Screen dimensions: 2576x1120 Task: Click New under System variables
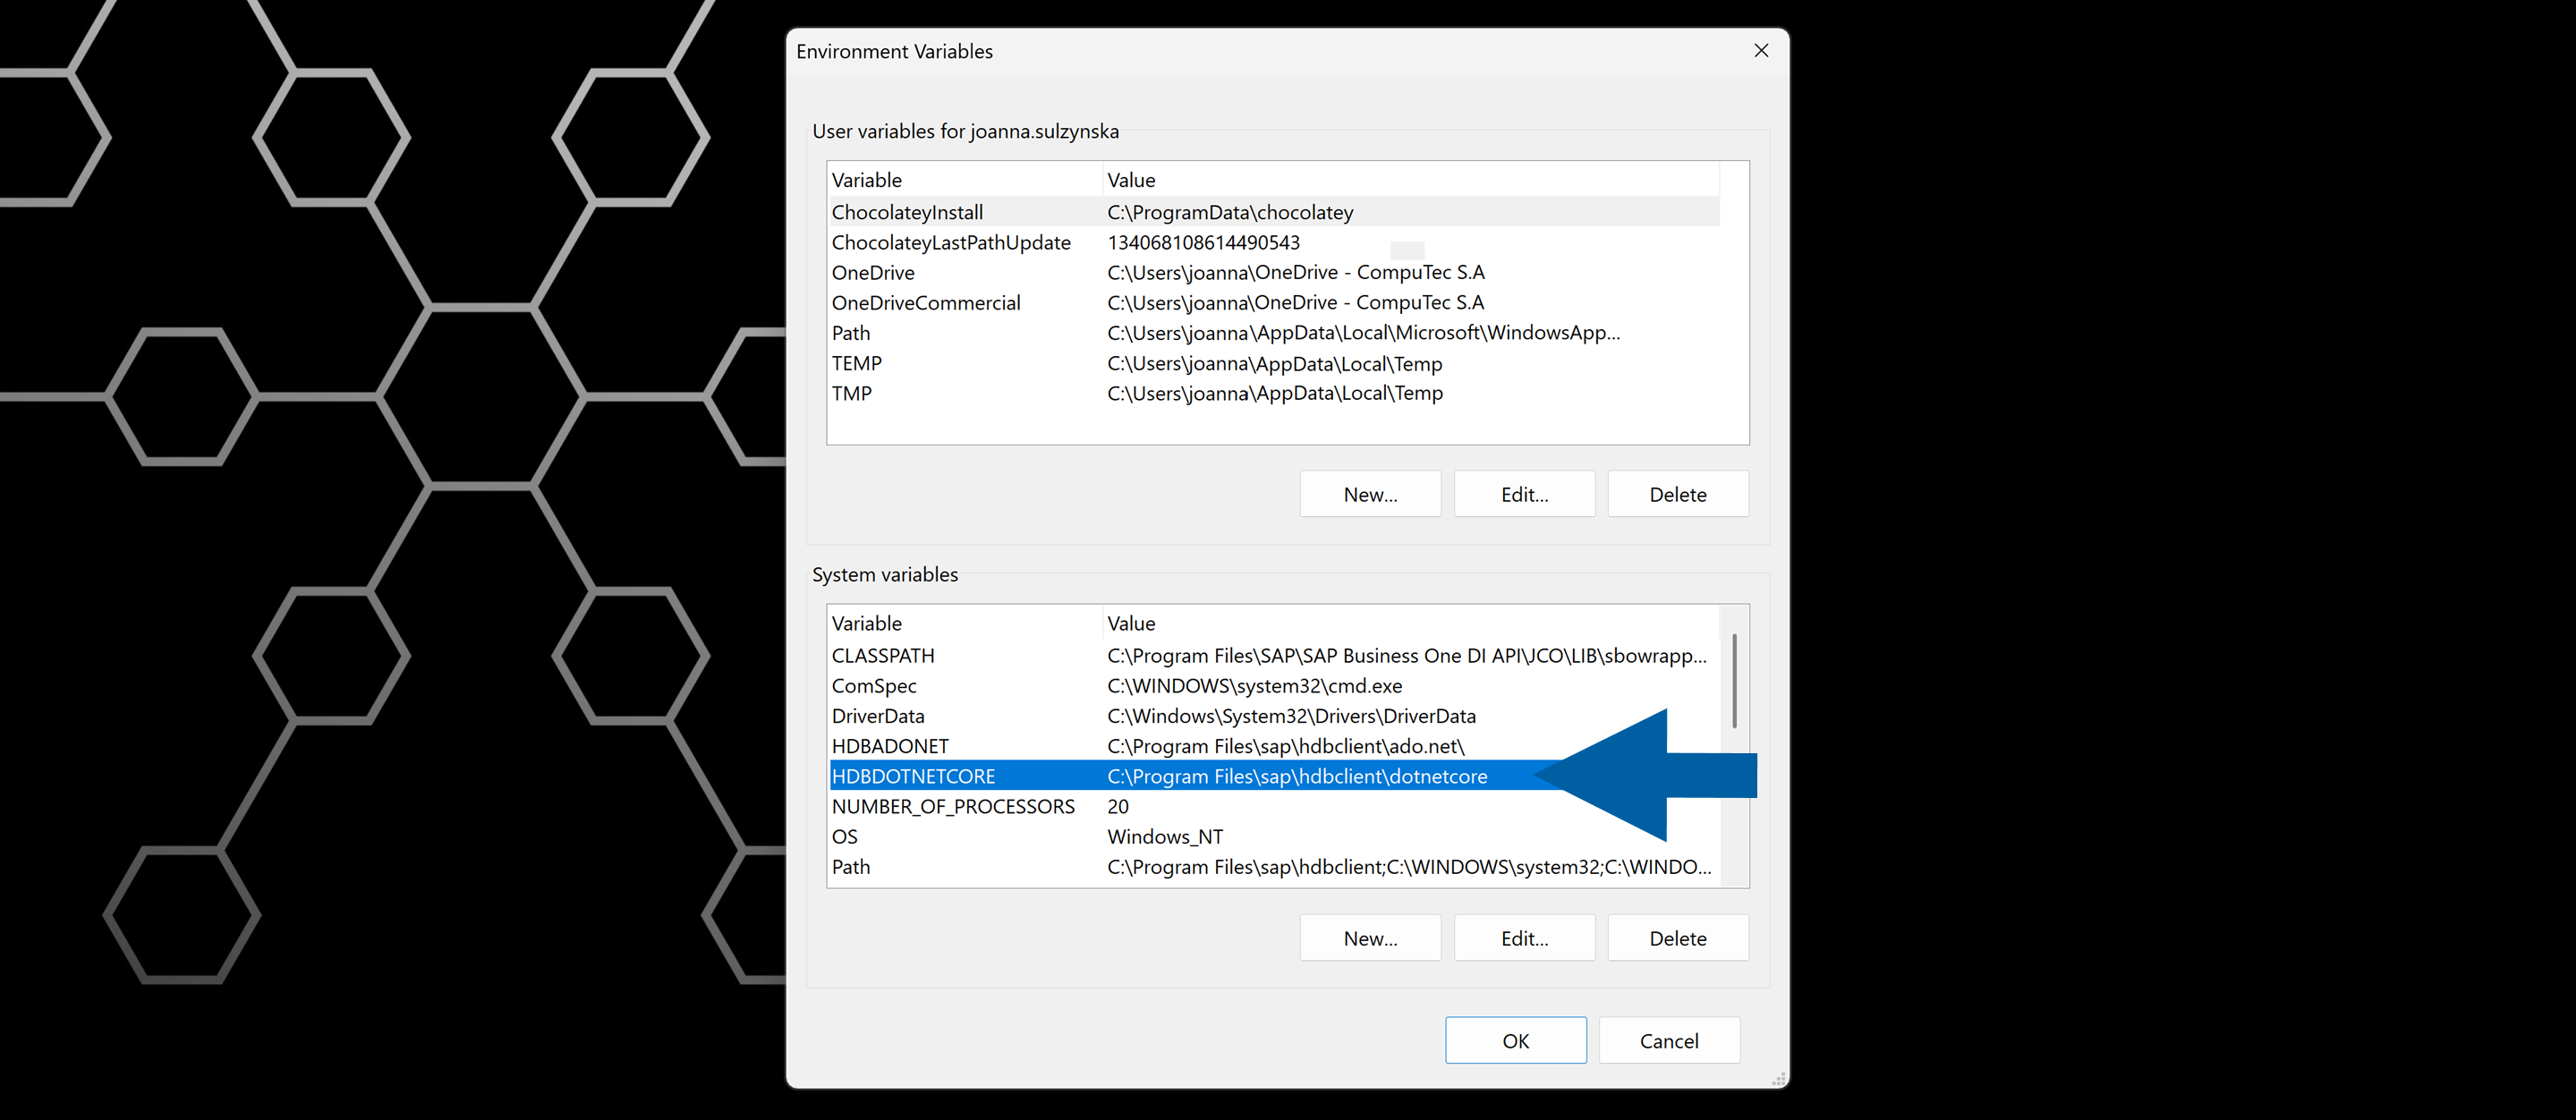(1370, 937)
